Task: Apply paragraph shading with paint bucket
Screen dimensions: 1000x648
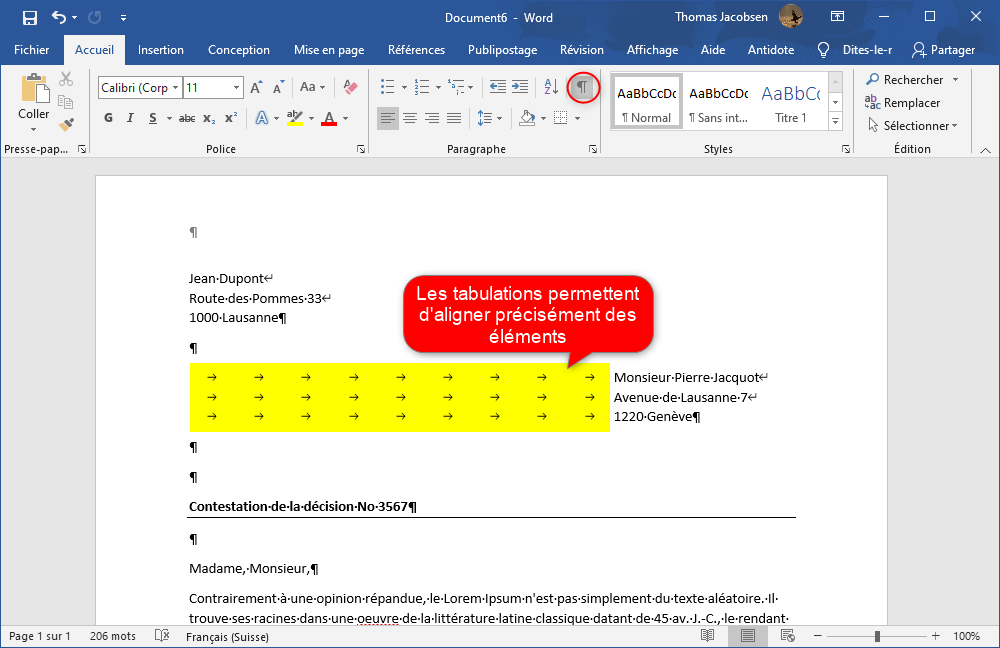Action: (x=527, y=118)
